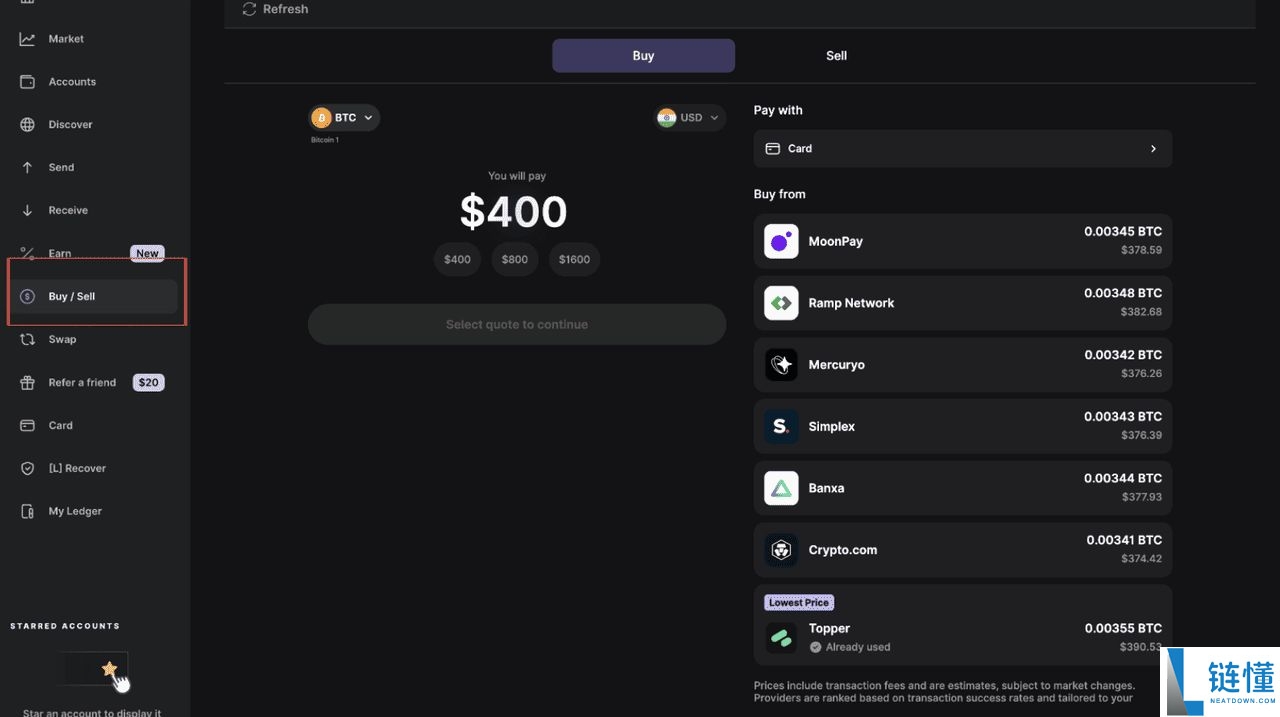Expand the BTC currency dropdown

coord(345,118)
